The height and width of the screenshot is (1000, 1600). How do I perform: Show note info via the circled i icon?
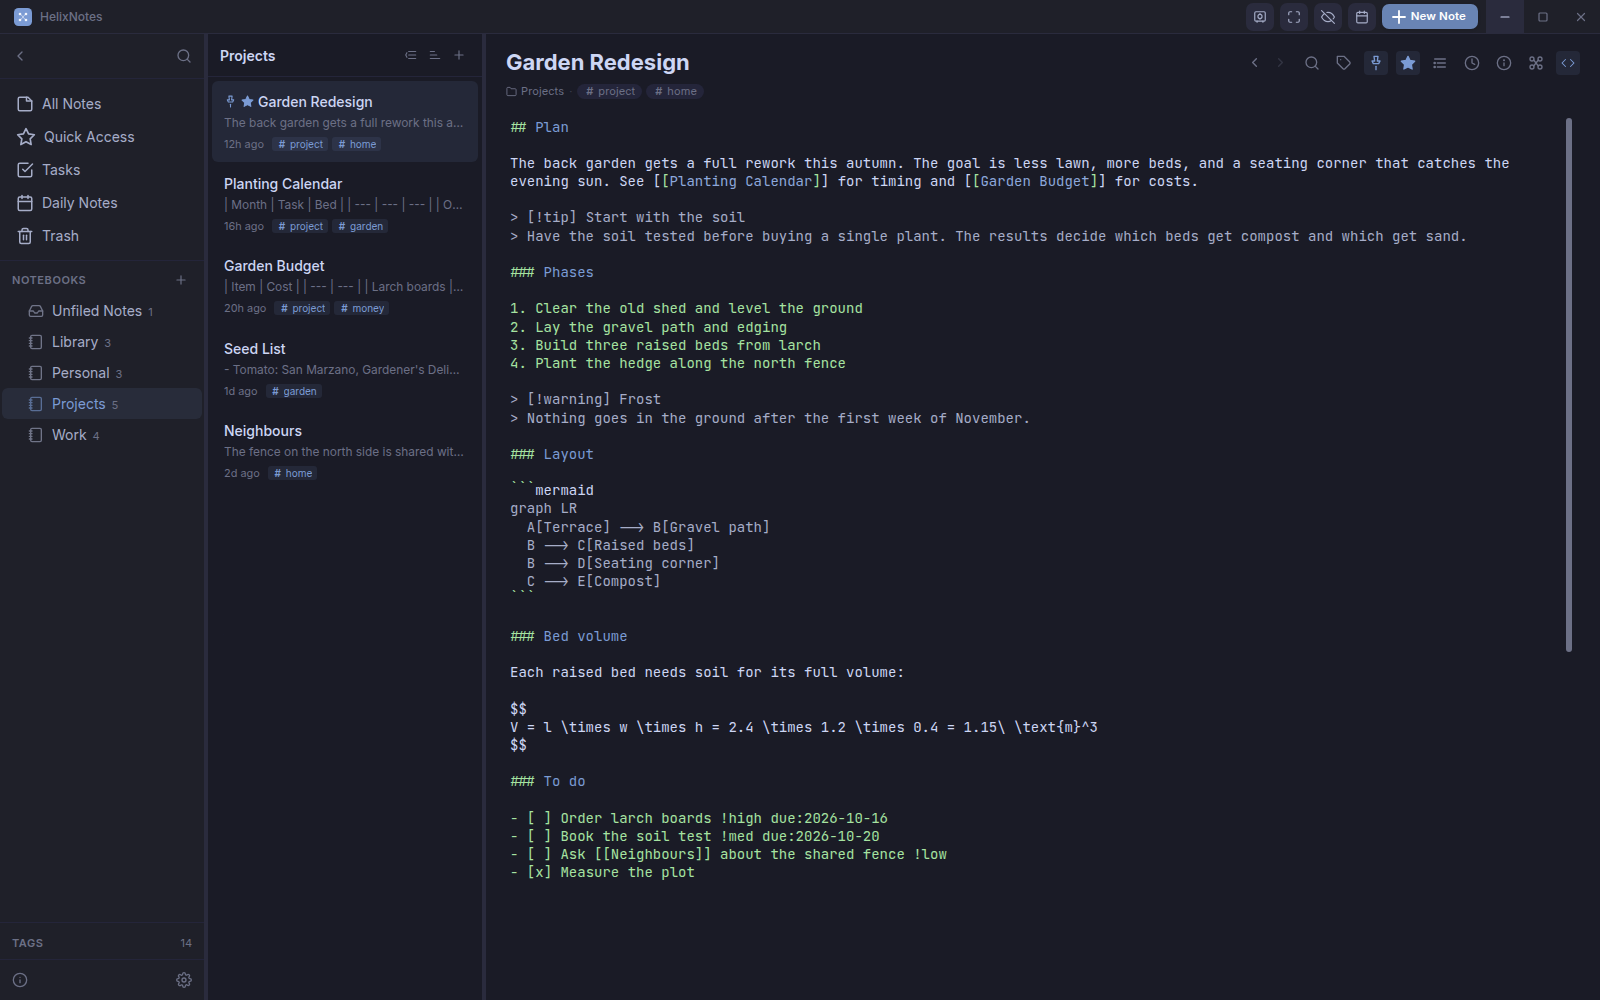[1504, 63]
